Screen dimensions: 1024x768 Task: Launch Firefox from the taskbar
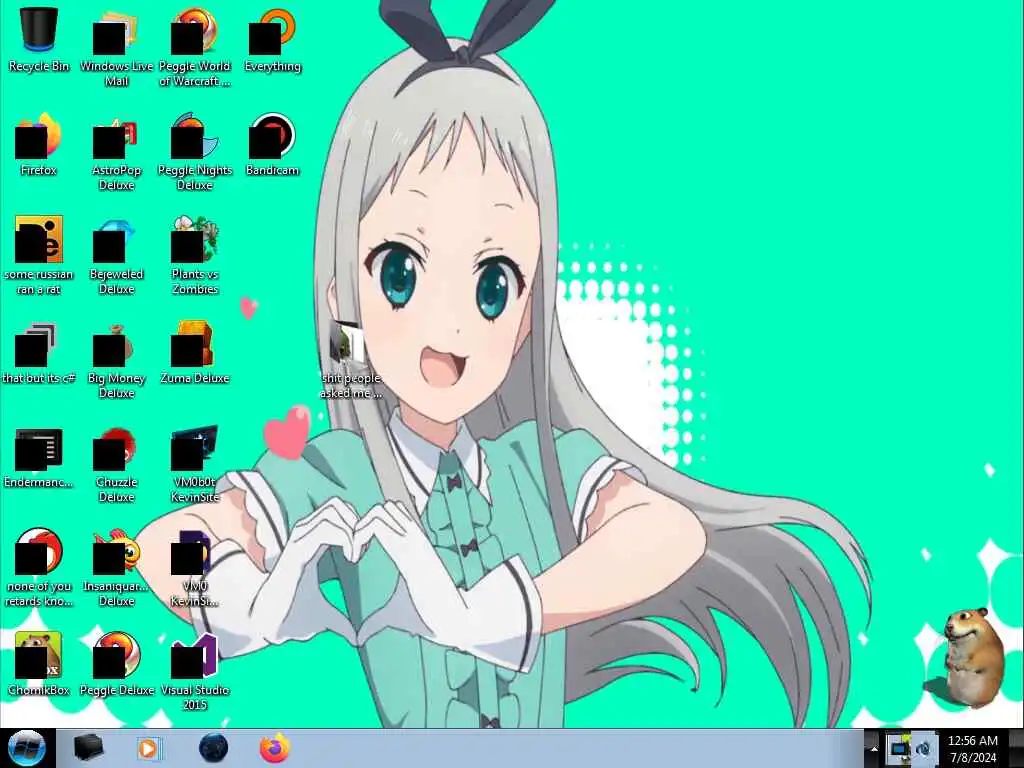[275, 748]
